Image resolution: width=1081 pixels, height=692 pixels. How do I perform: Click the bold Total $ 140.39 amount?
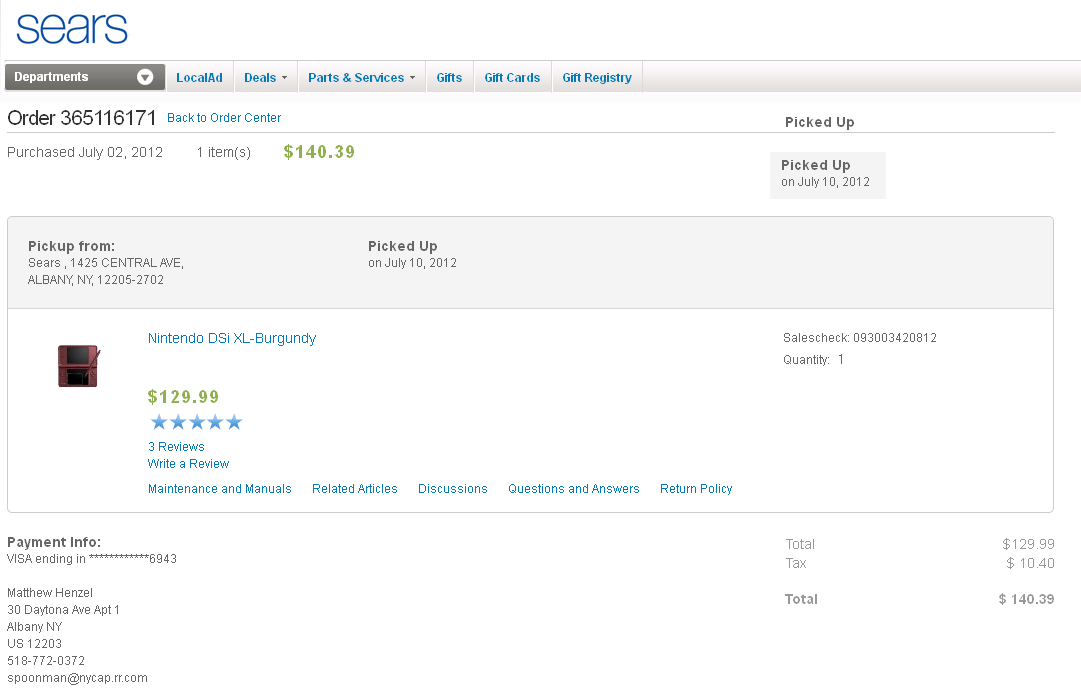click(1027, 599)
